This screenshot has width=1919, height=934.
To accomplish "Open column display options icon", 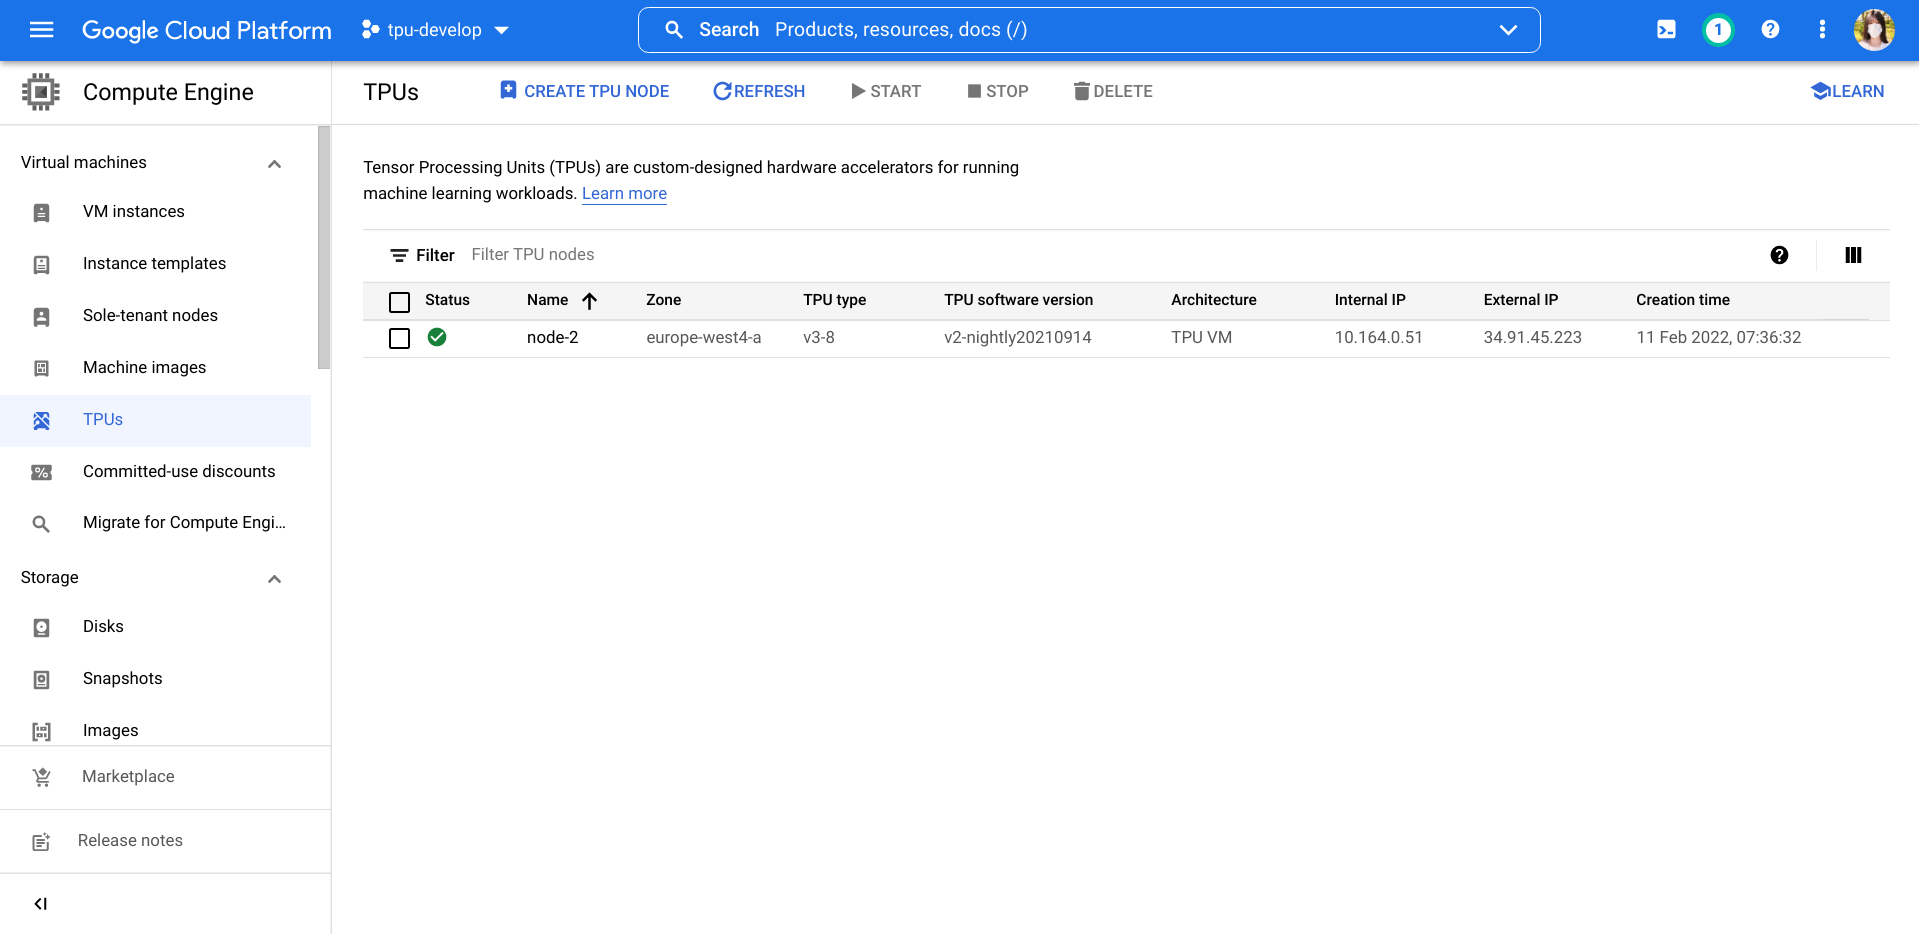I will click(1853, 255).
